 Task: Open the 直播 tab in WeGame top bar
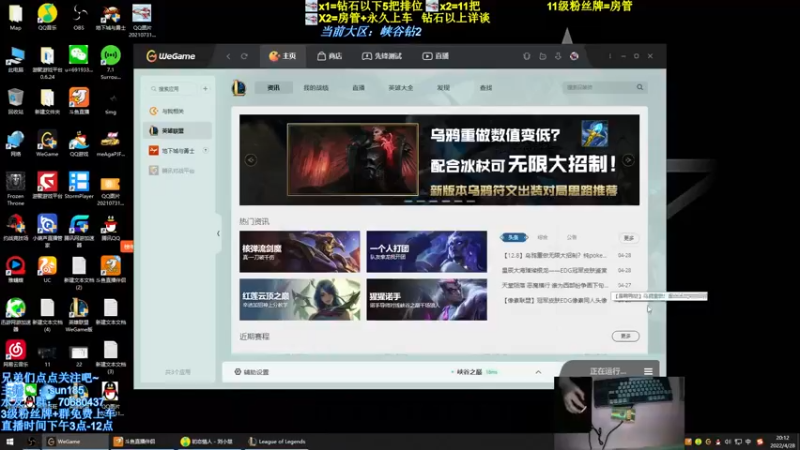click(x=435, y=56)
